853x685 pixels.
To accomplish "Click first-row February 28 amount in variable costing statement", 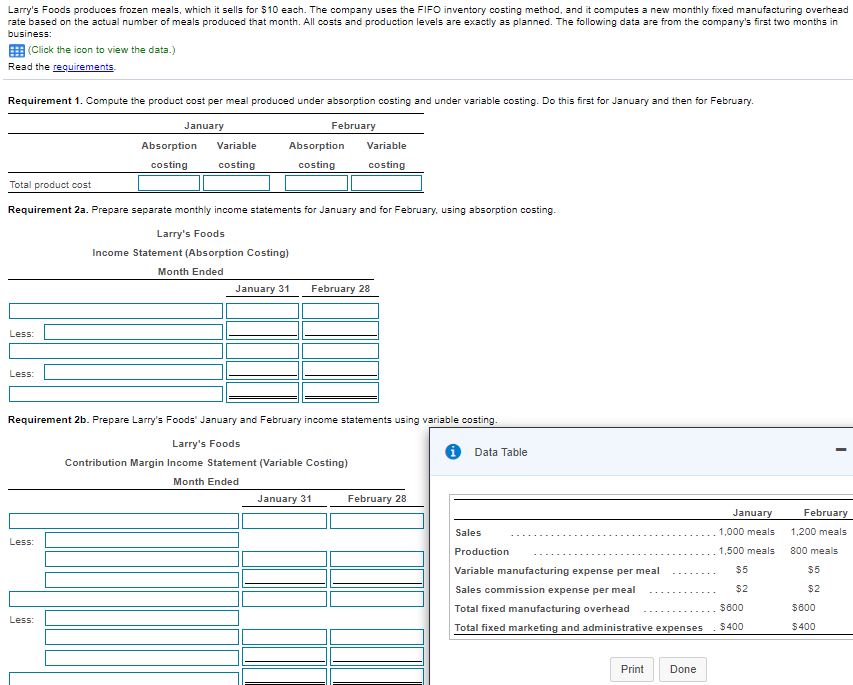I will [x=377, y=521].
